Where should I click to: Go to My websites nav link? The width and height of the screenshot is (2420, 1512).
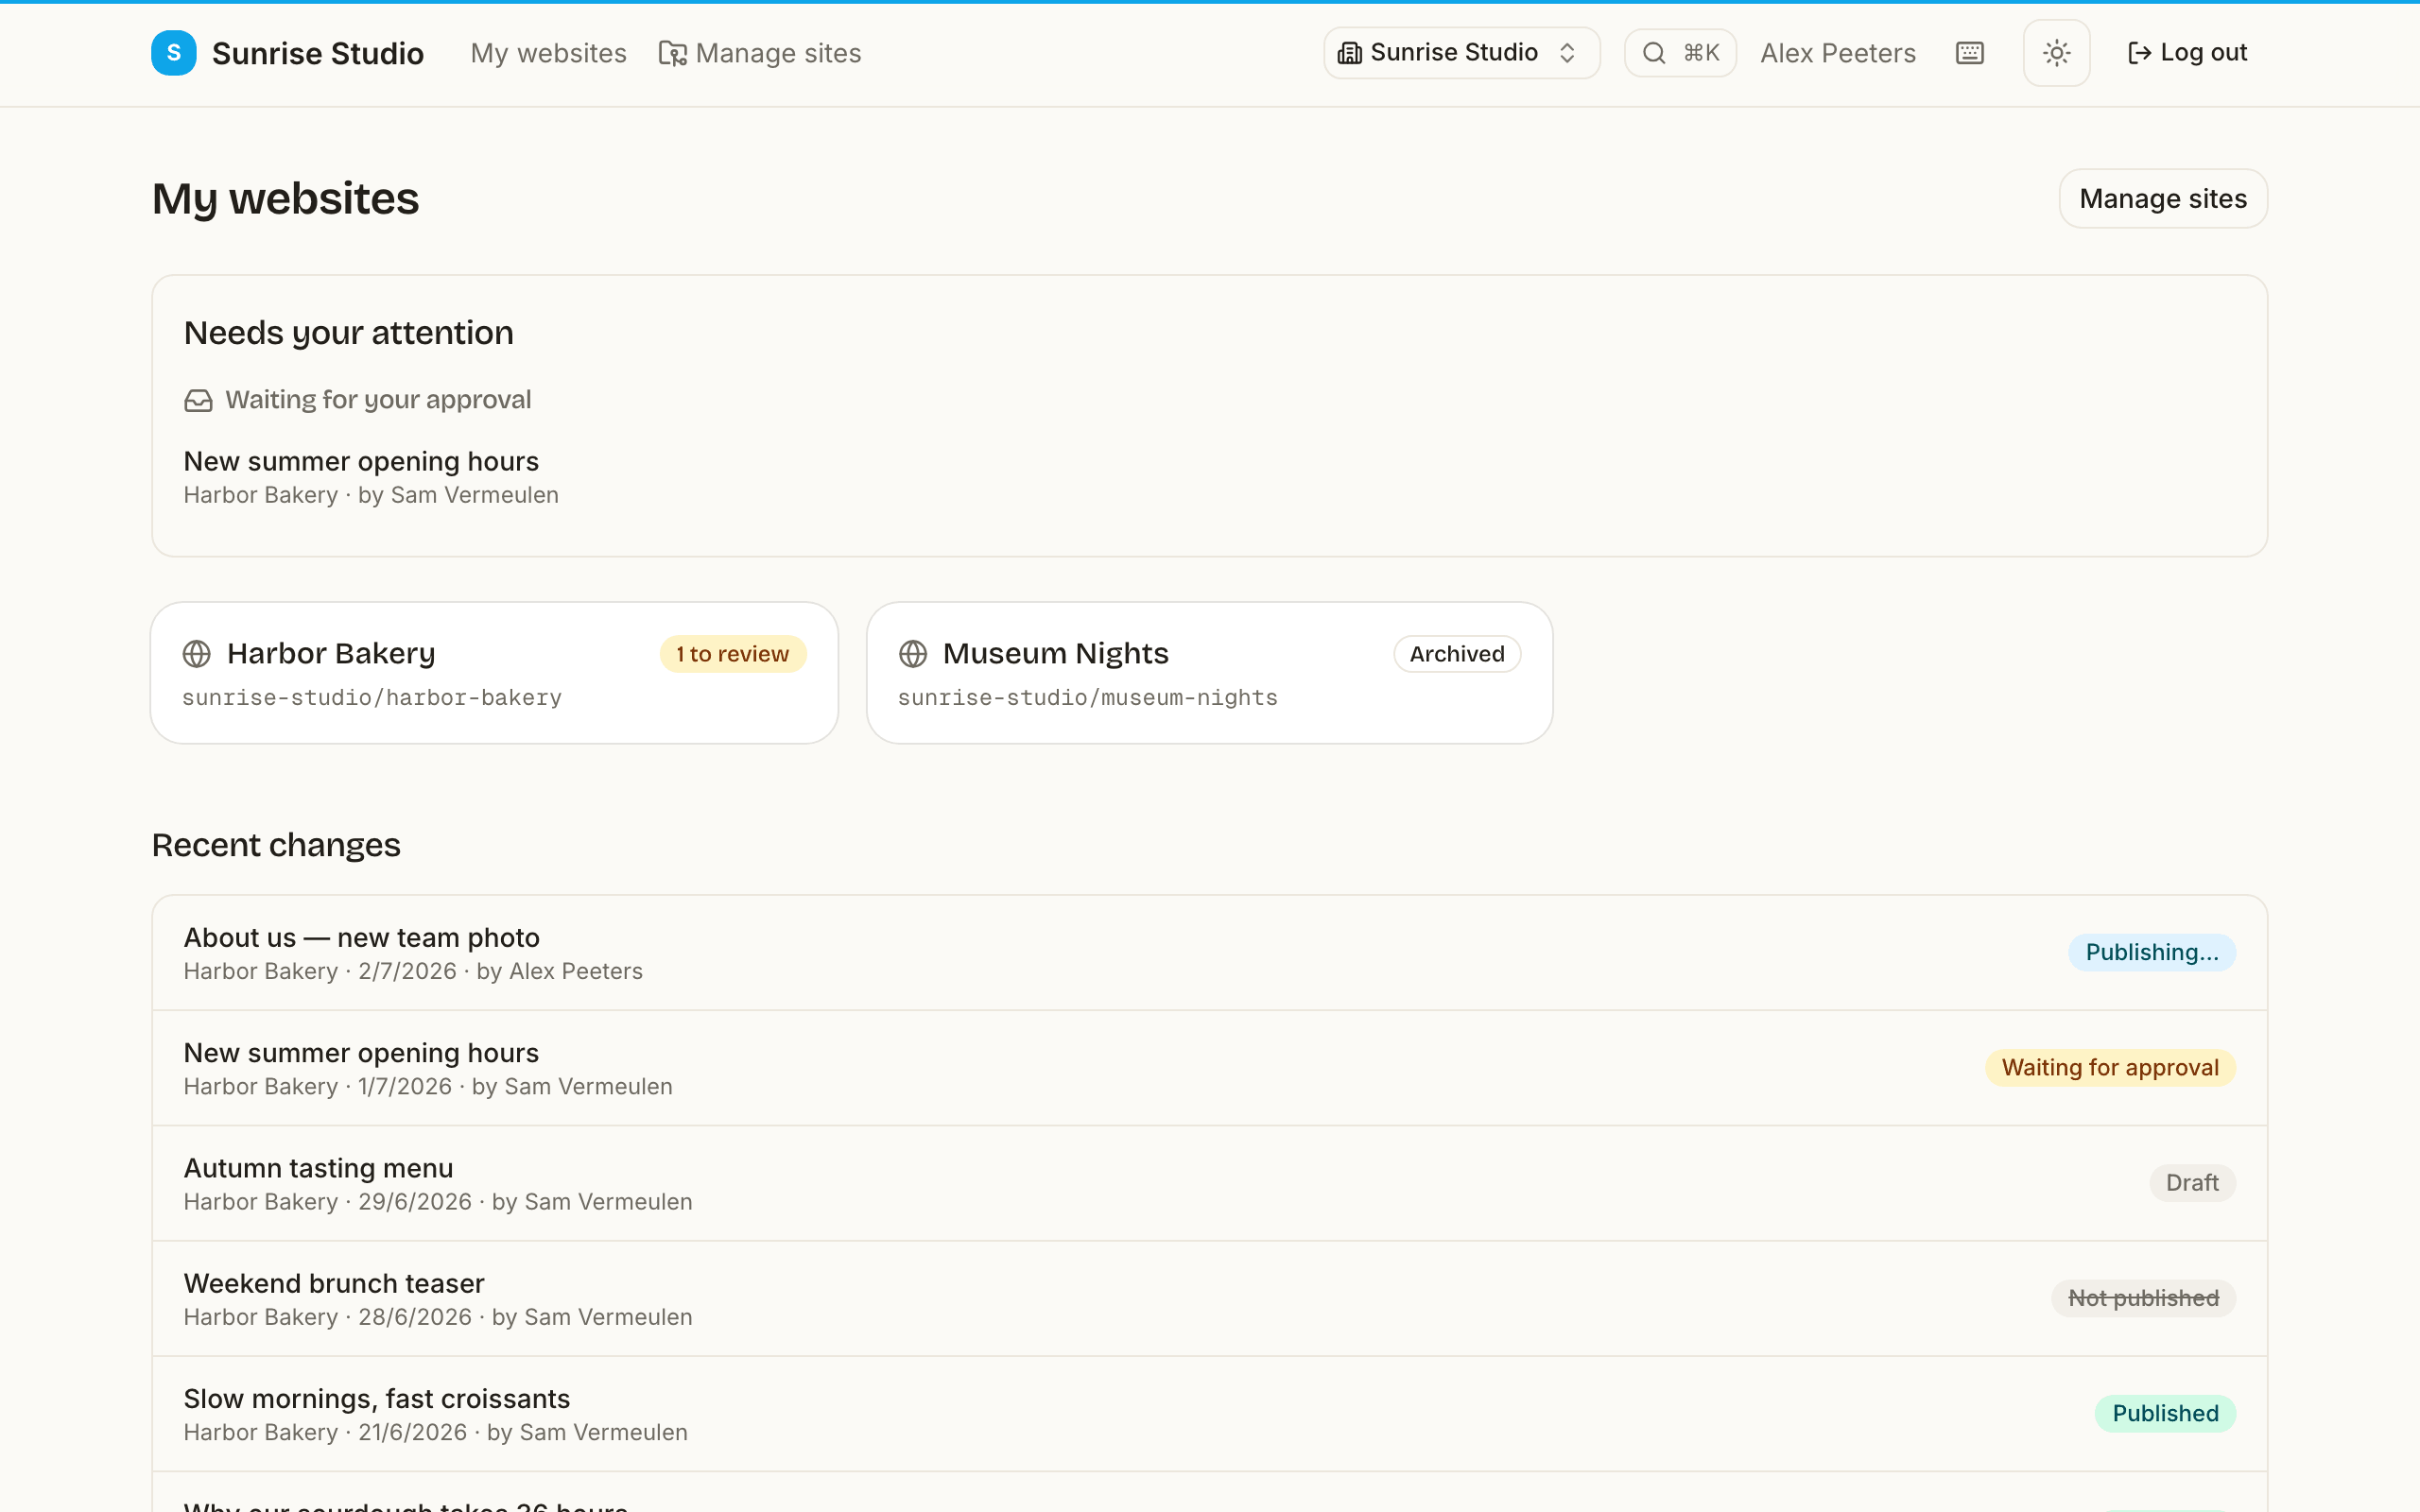[549, 53]
